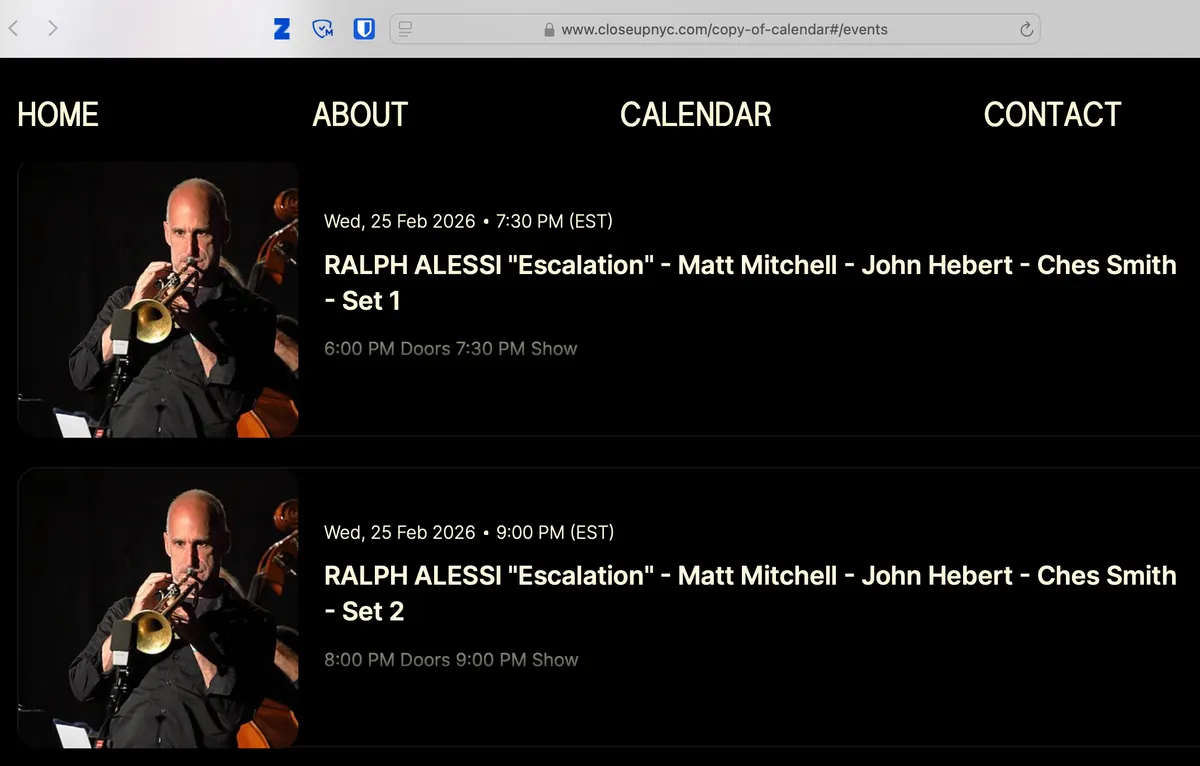Click the padlock icon beside the URL

[549, 30]
